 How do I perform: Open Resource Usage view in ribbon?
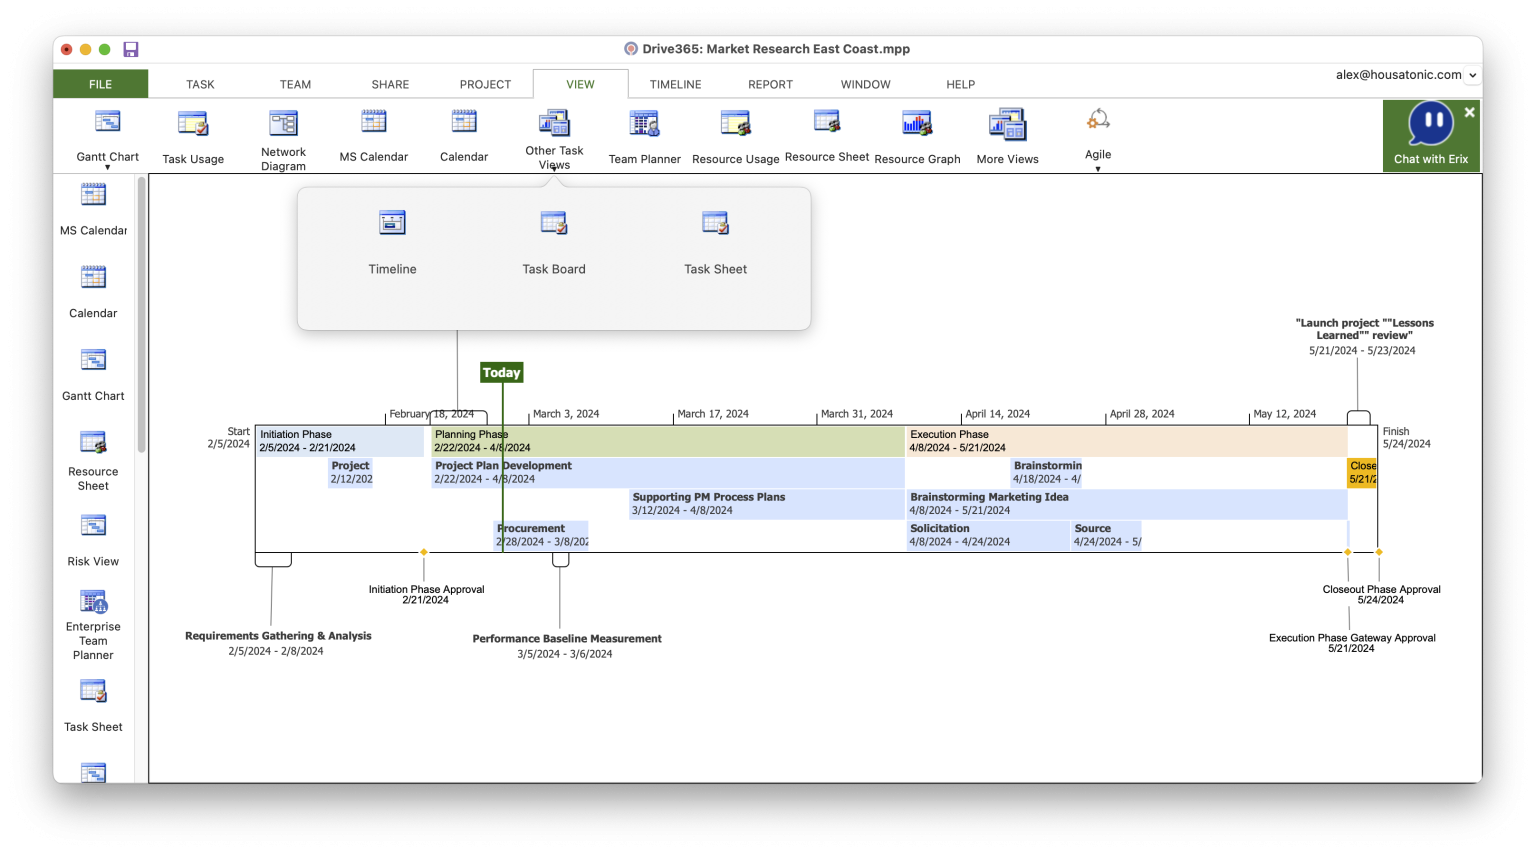(x=735, y=136)
